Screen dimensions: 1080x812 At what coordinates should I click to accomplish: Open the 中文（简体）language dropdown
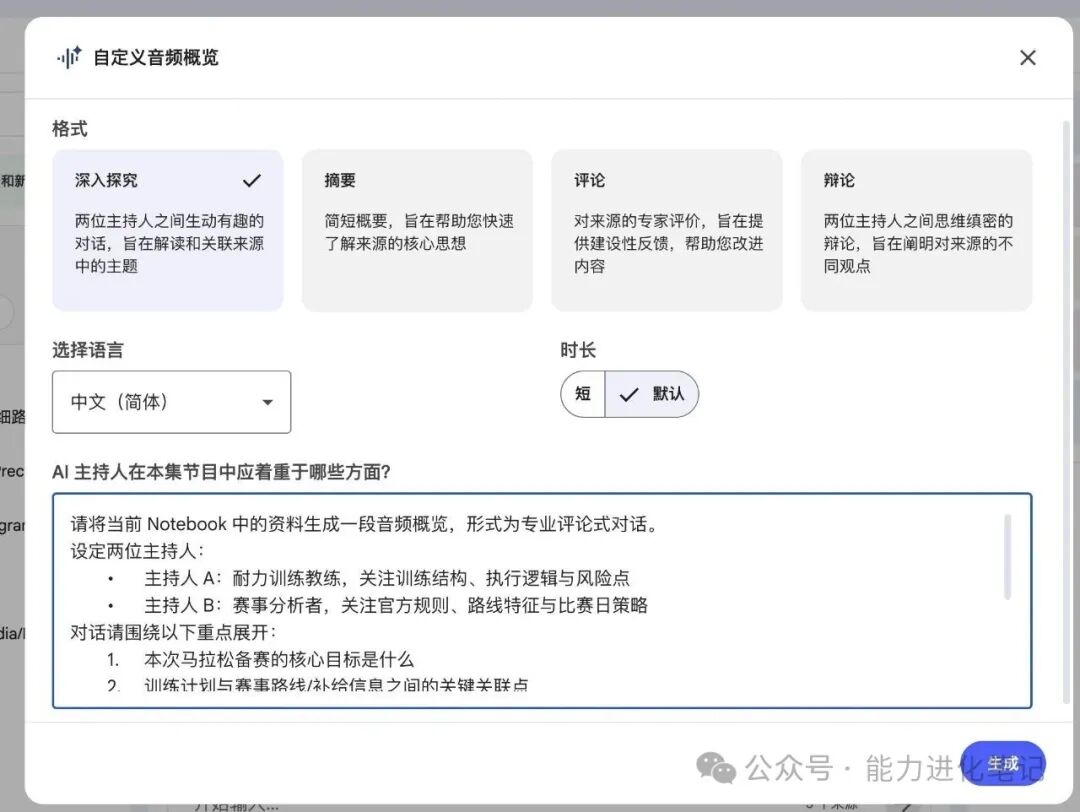(171, 402)
